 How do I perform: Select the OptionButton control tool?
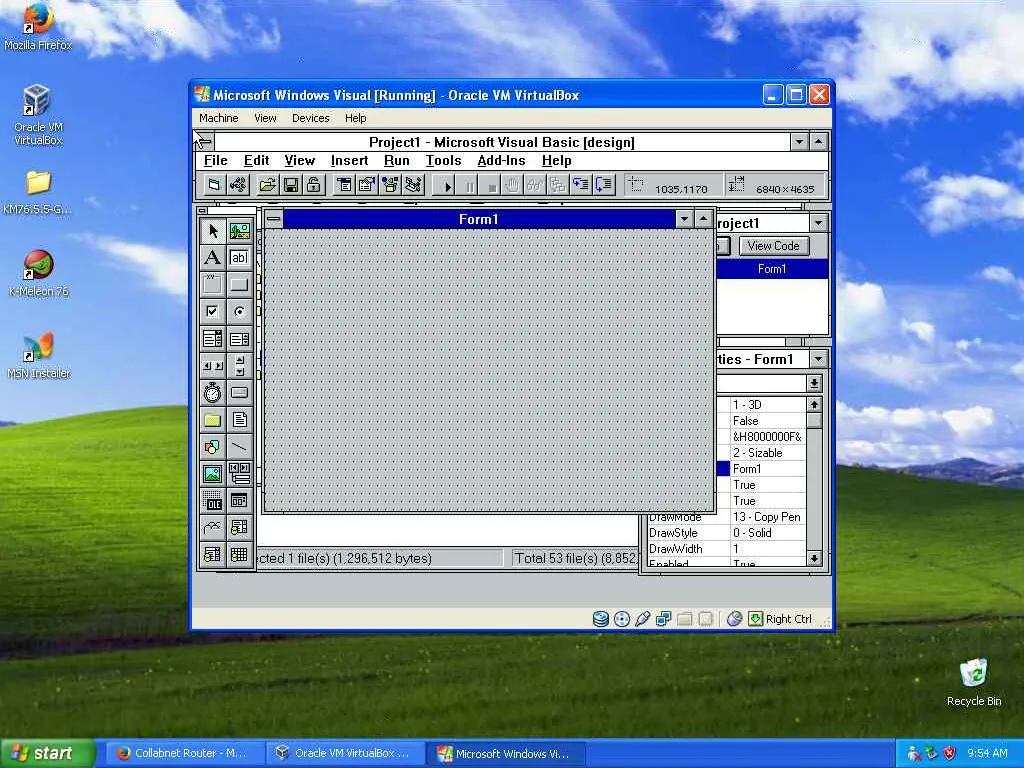coord(239,312)
